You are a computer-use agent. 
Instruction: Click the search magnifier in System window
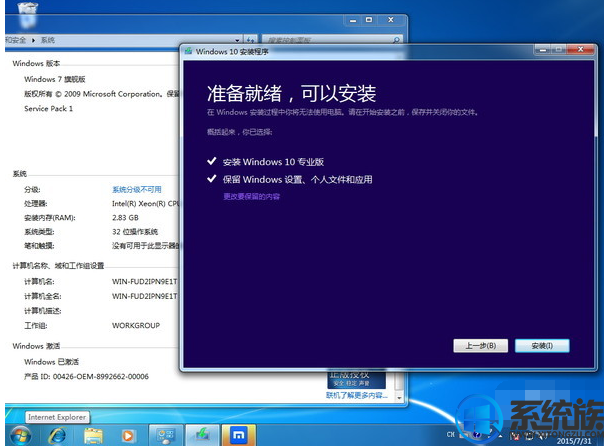pos(396,40)
